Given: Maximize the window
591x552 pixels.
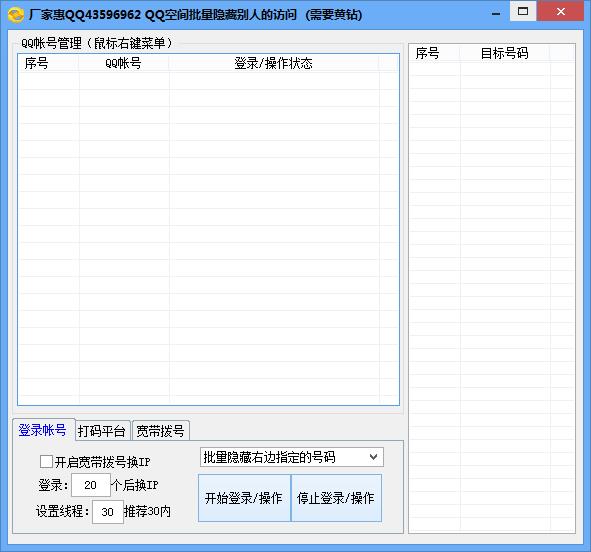Looking at the screenshot, I should click(x=523, y=11).
